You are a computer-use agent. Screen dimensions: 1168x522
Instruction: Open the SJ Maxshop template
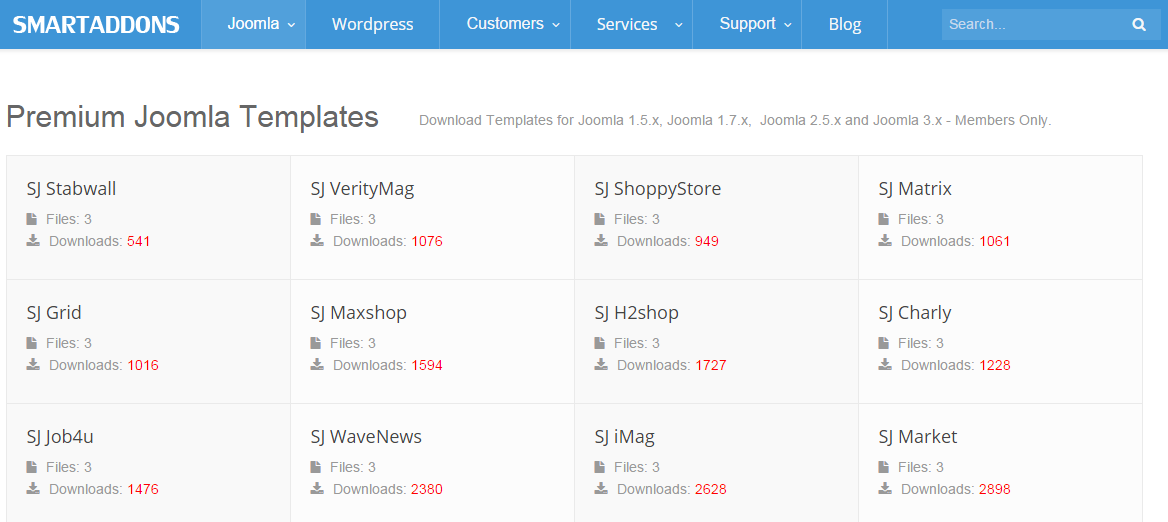pos(359,313)
